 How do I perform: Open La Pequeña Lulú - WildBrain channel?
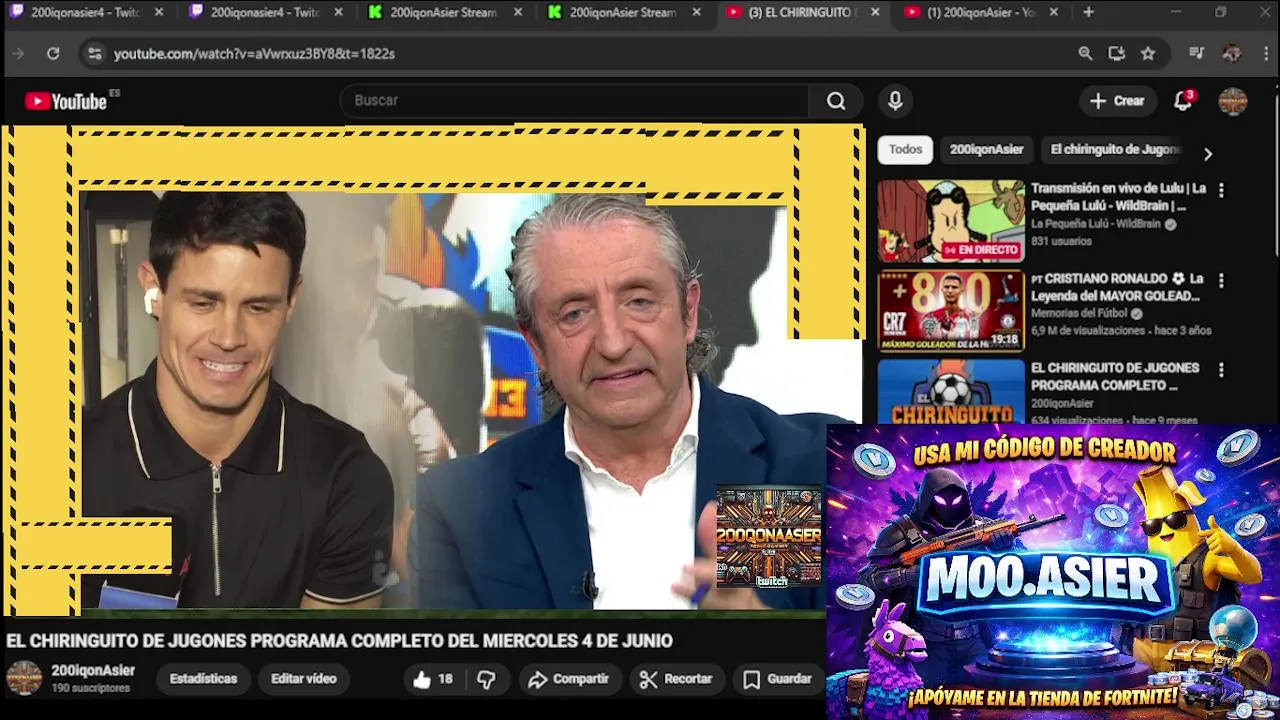click(1097, 224)
